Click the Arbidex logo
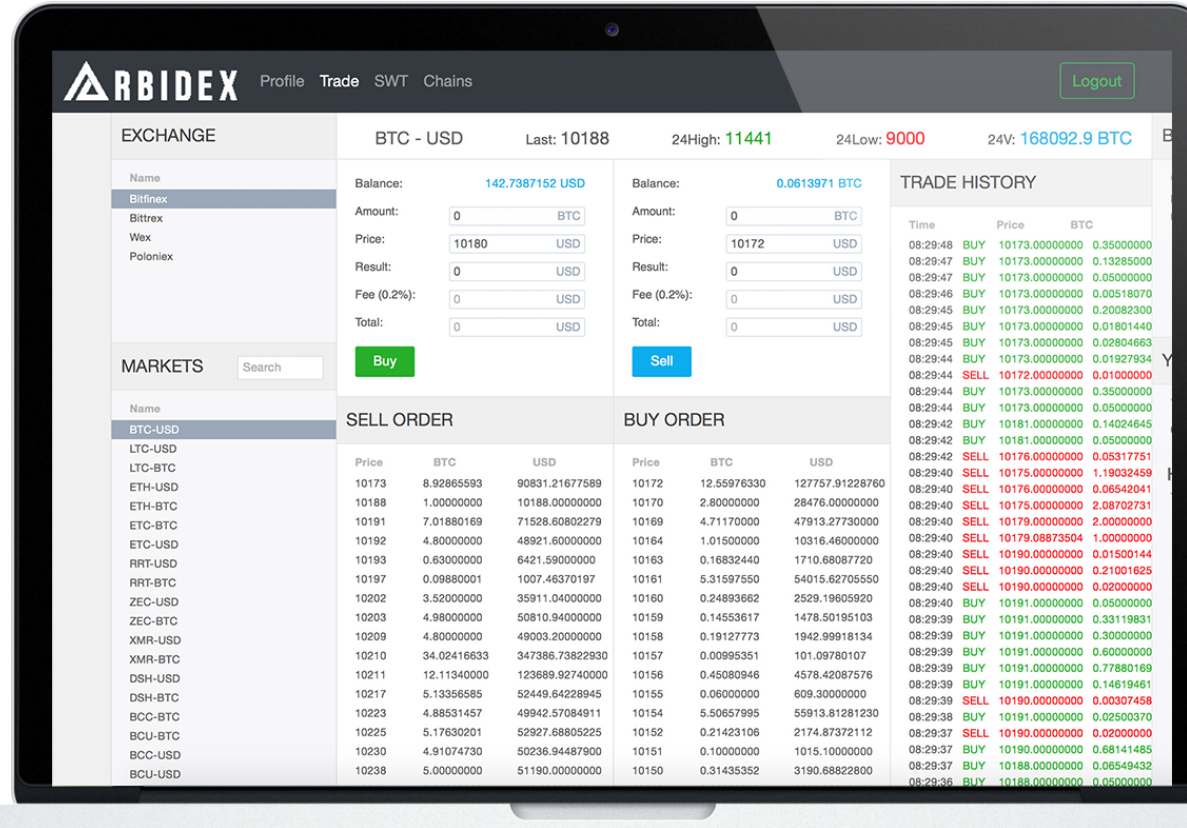1187x828 pixels. click(x=151, y=82)
